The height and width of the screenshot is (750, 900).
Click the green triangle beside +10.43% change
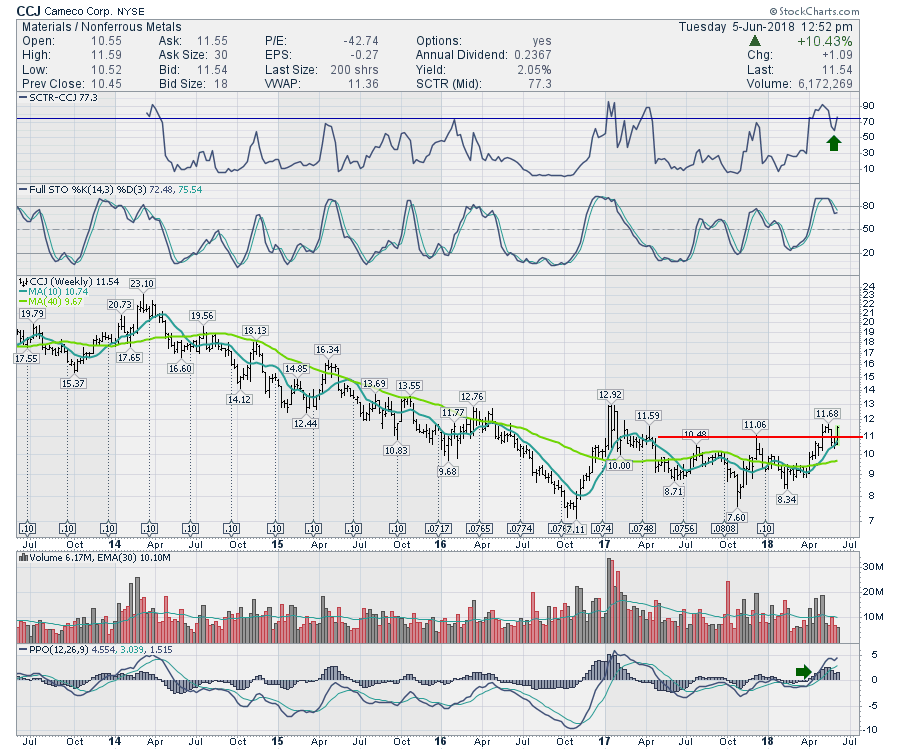click(754, 40)
